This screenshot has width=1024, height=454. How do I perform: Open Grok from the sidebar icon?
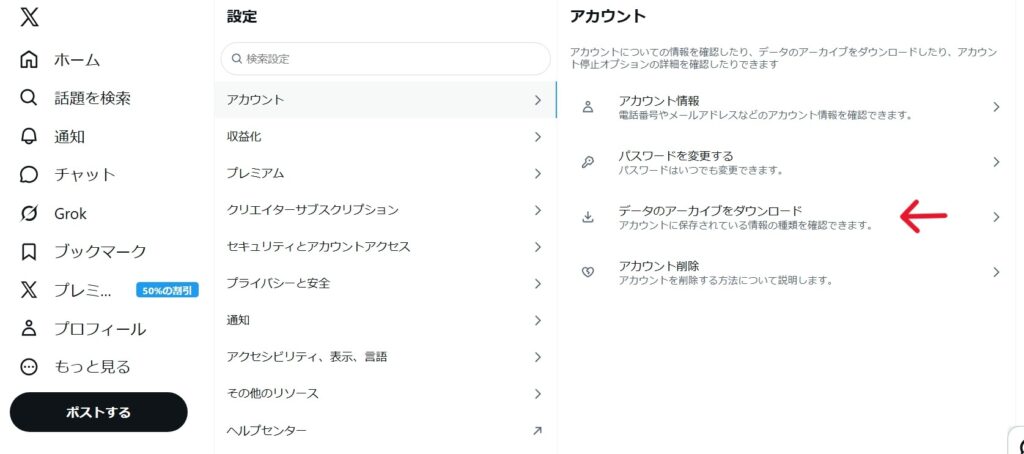pyautogui.click(x=30, y=213)
